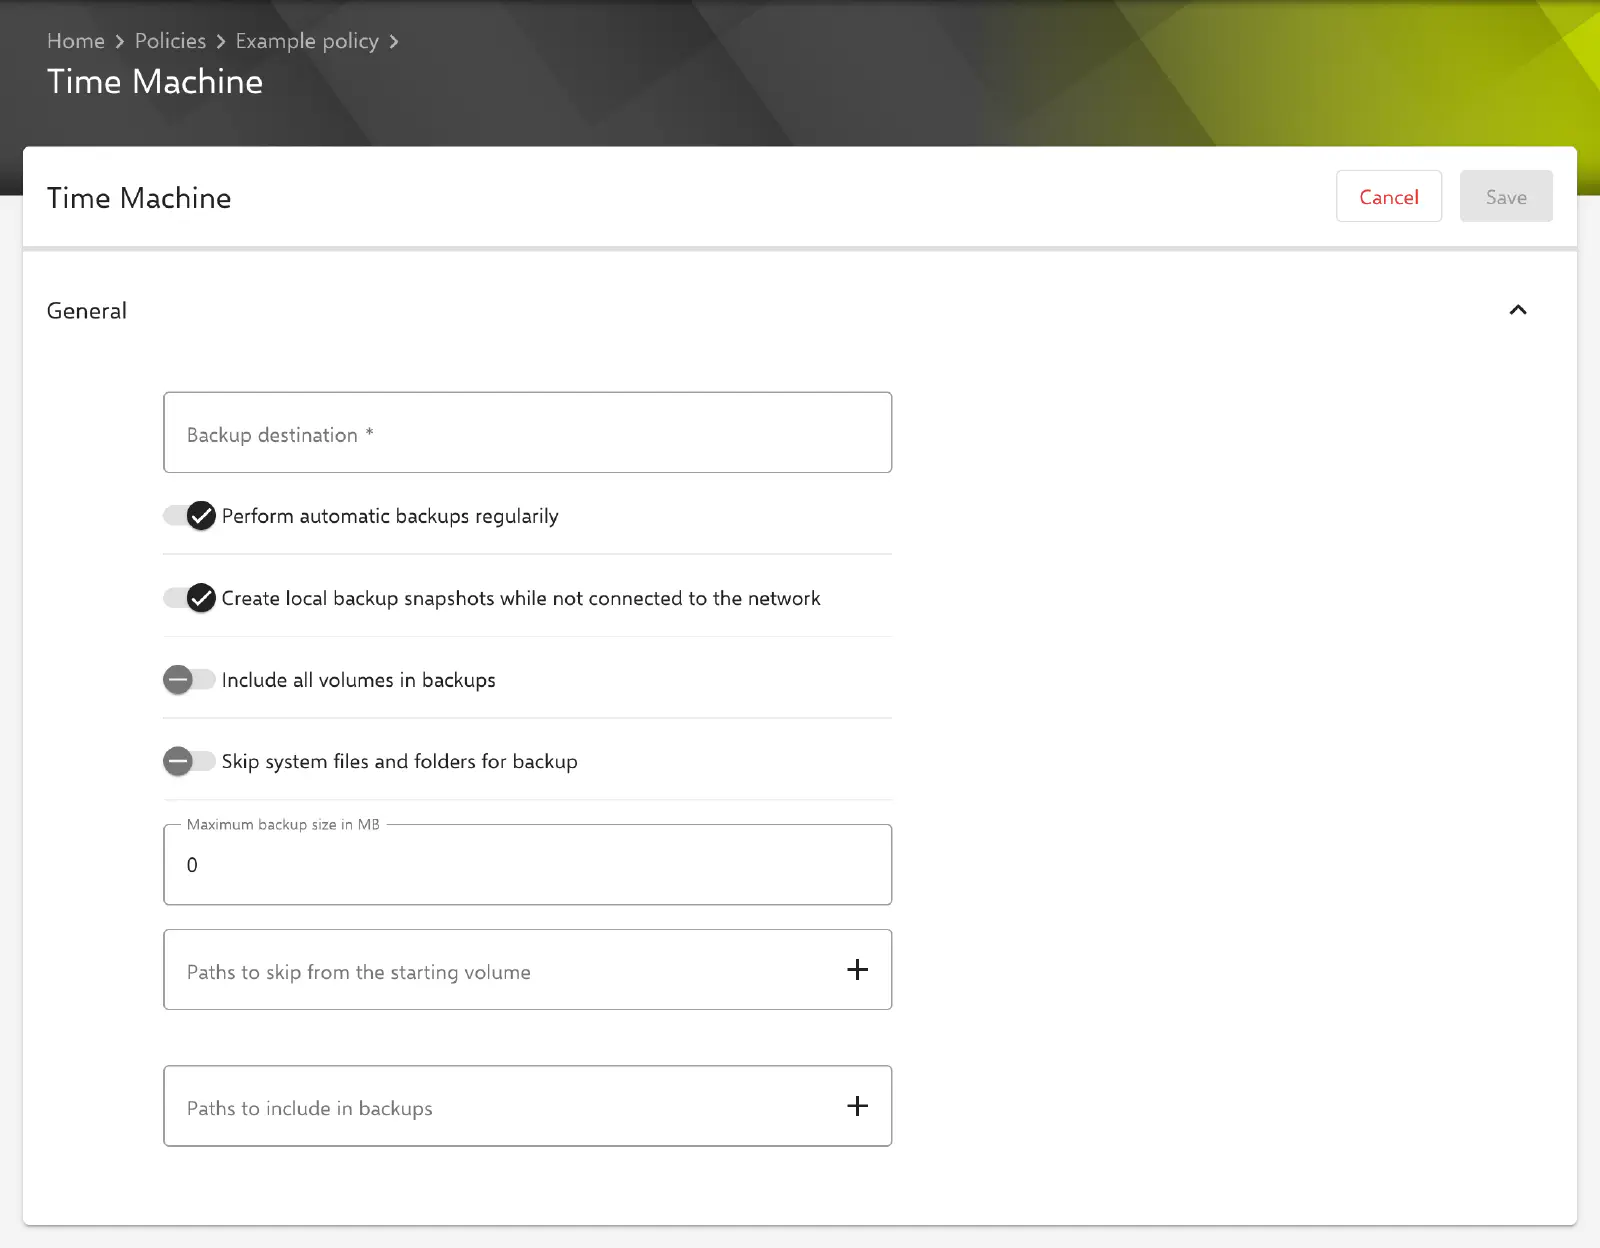Enable Skip system files and folders
Image resolution: width=1600 pixels, height=1248 pixels.
[x=190, y=762]
